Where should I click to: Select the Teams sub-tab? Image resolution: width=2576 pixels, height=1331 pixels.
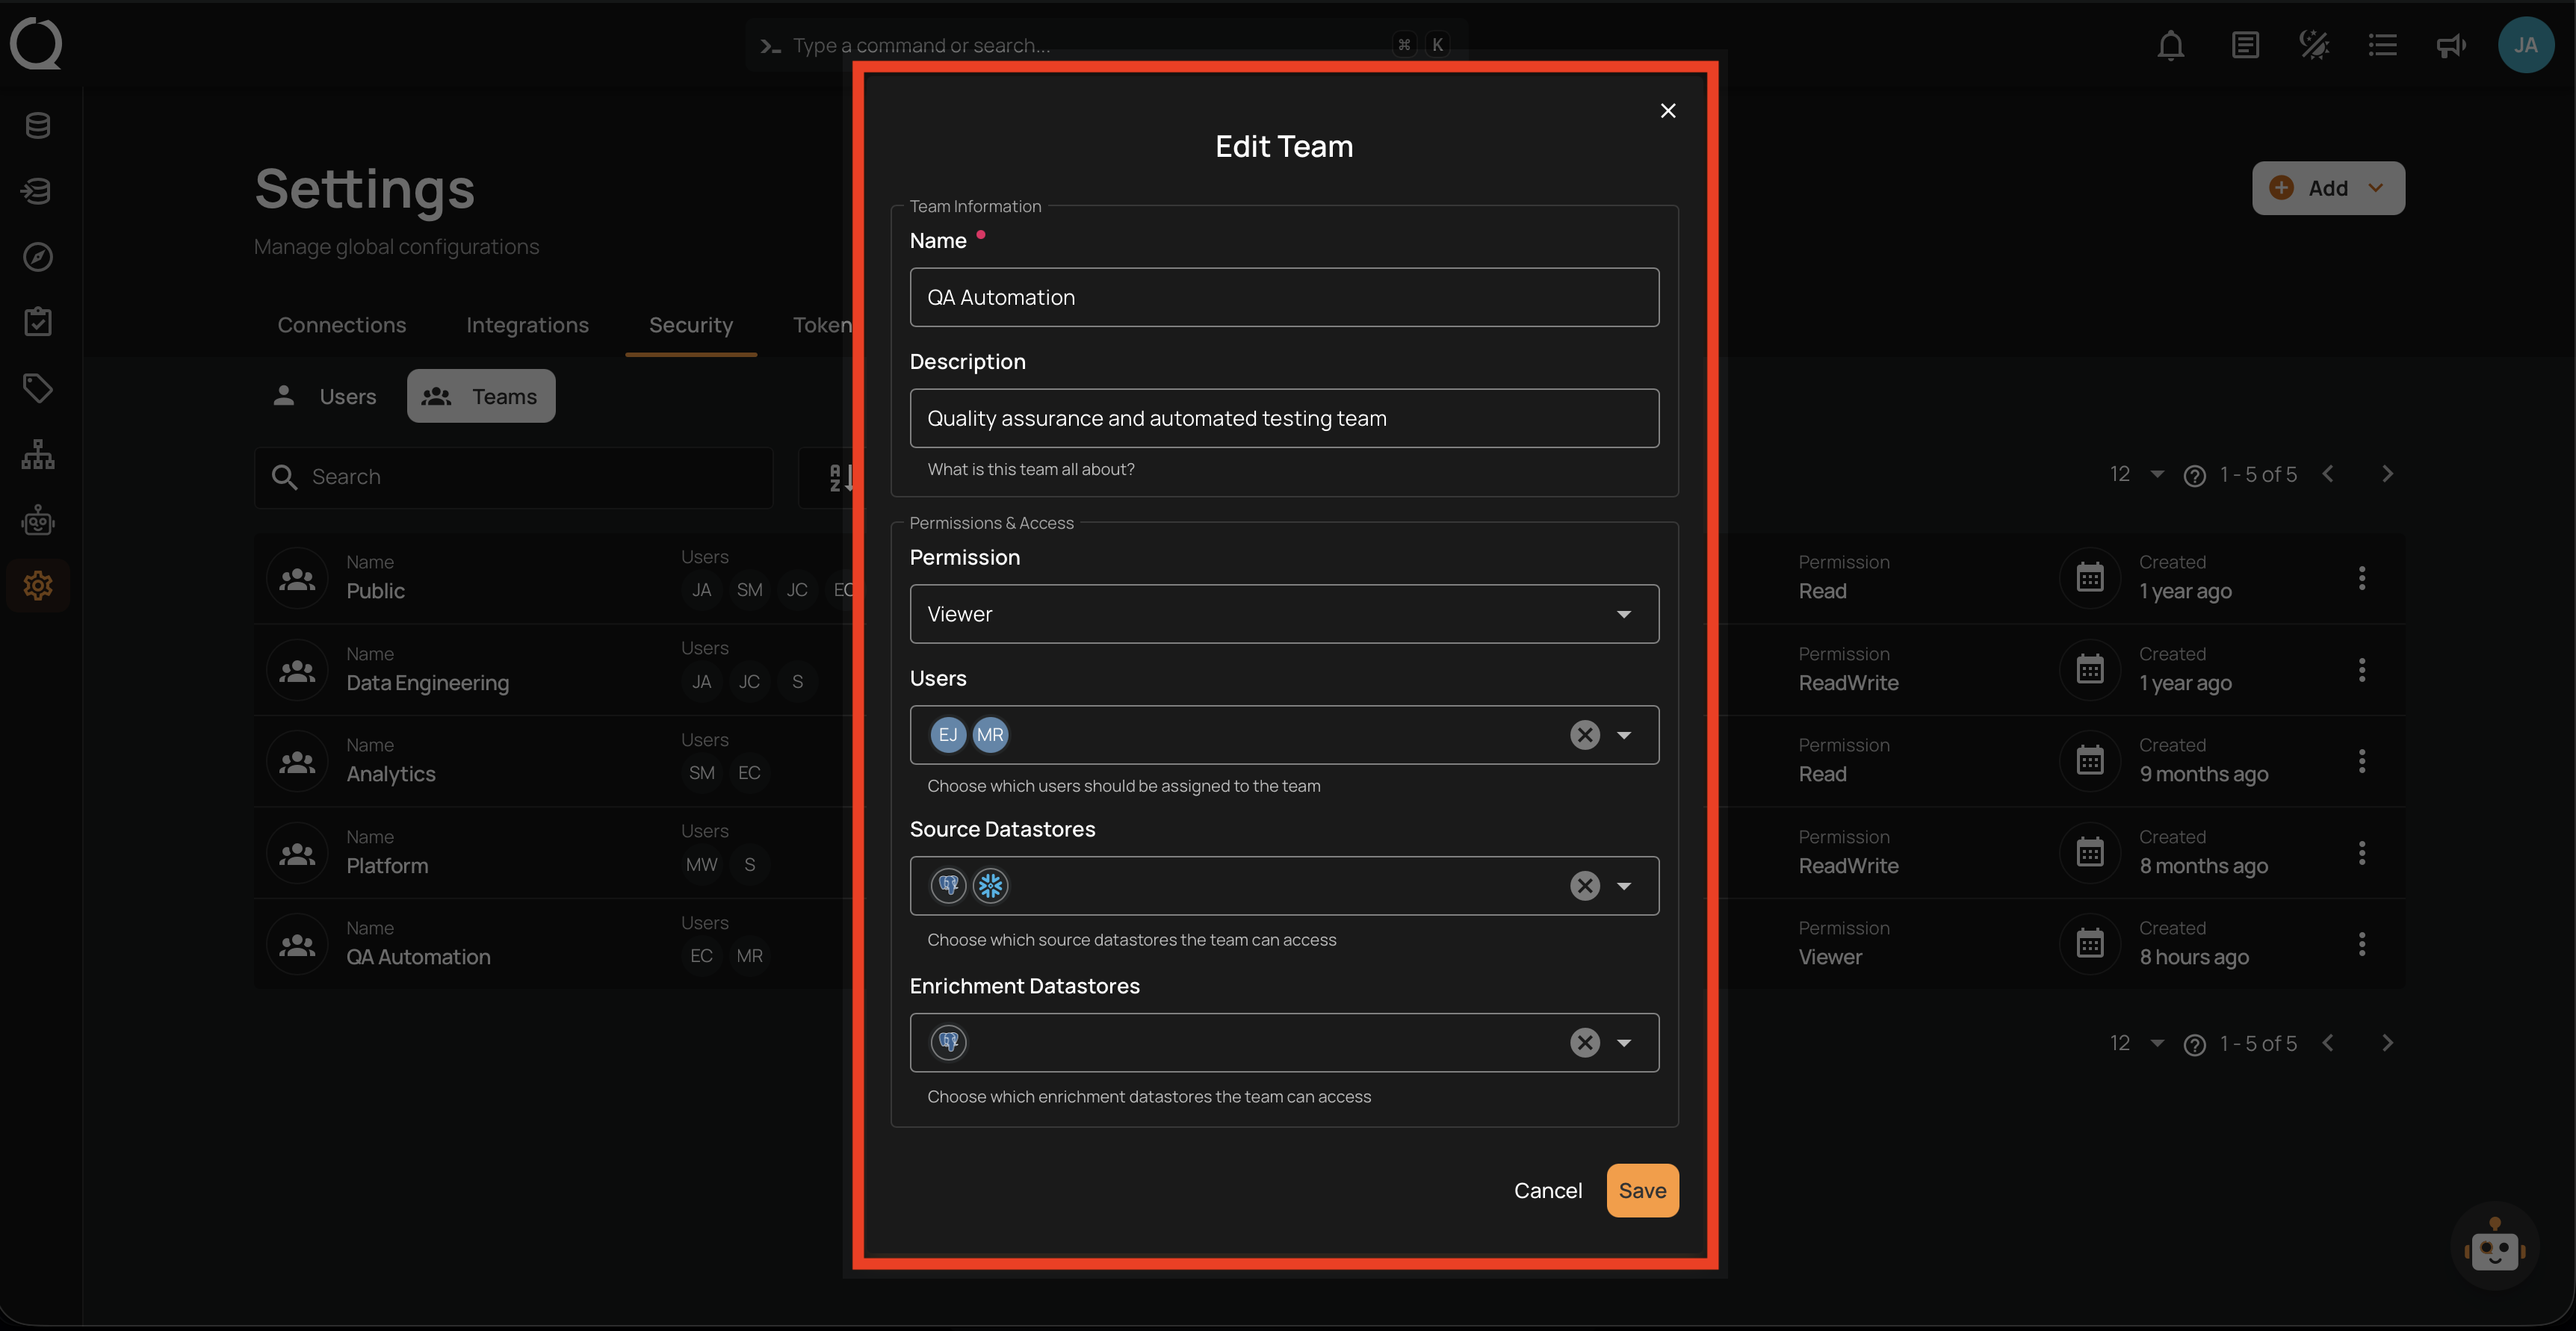point(481,396)
